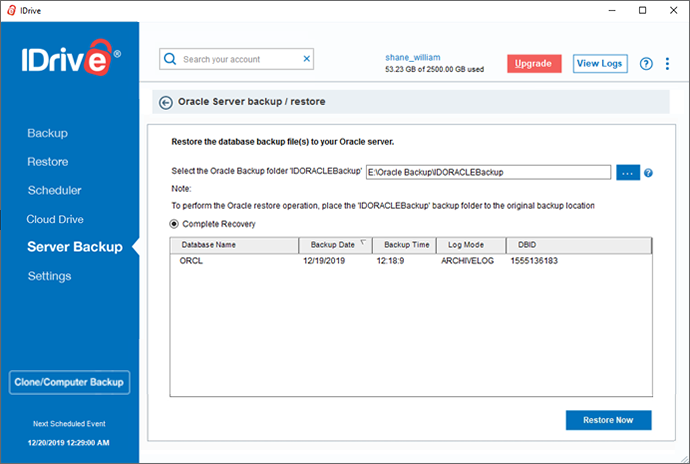Select the Complete Recovery radio button

pyautogui.click(x=174, y=224)
